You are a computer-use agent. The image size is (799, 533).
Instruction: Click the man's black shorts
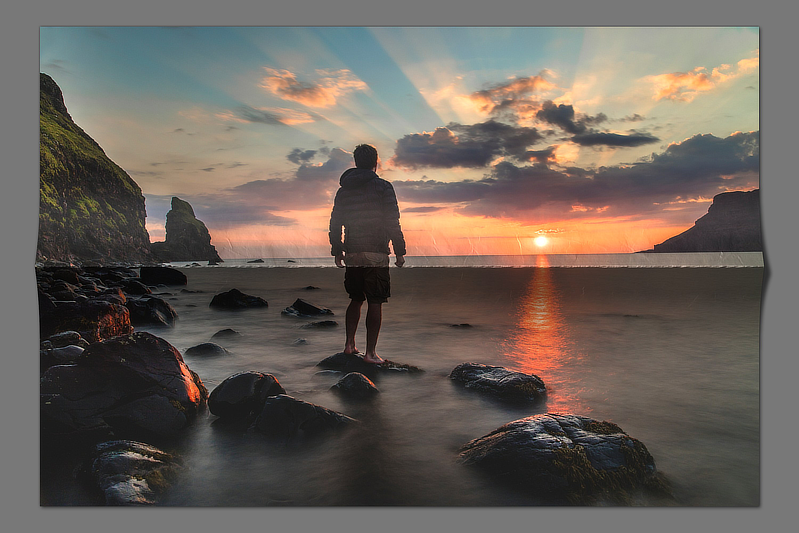[367, 284]
